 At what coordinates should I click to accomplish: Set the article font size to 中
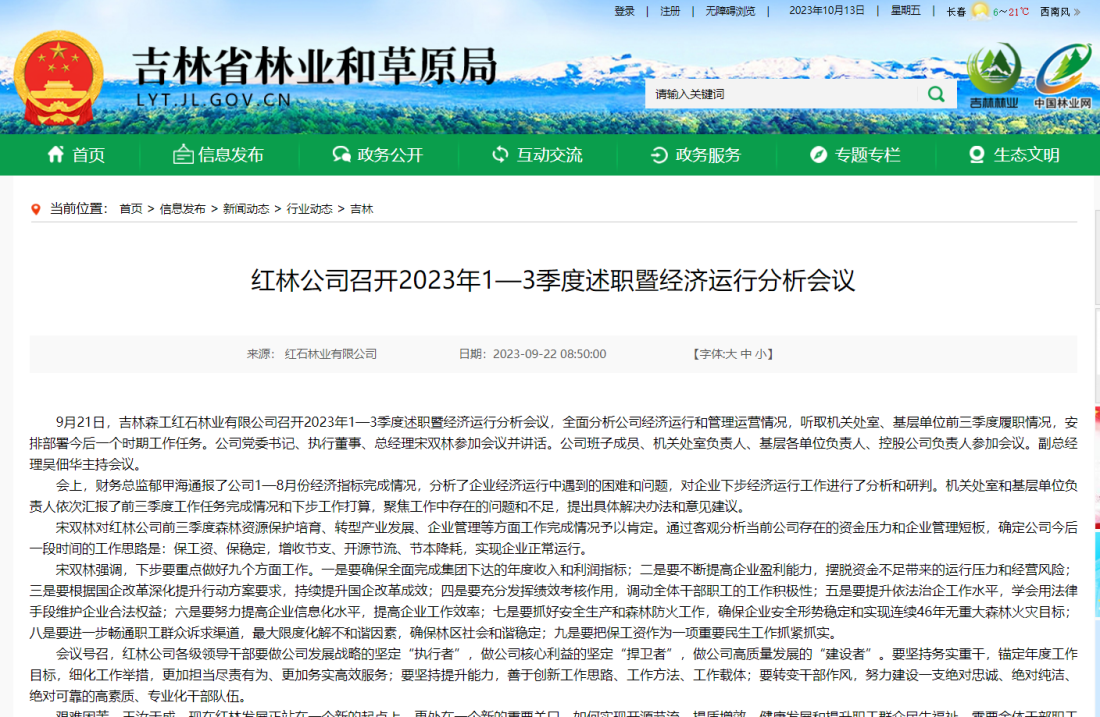coord(747,354)
